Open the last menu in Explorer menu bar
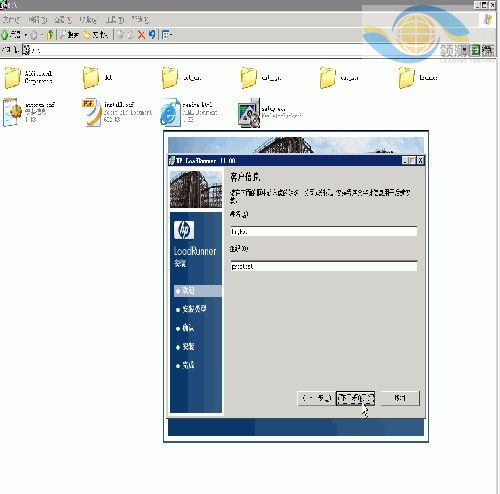Screen dimensions: 500x494 coord(140,20)
